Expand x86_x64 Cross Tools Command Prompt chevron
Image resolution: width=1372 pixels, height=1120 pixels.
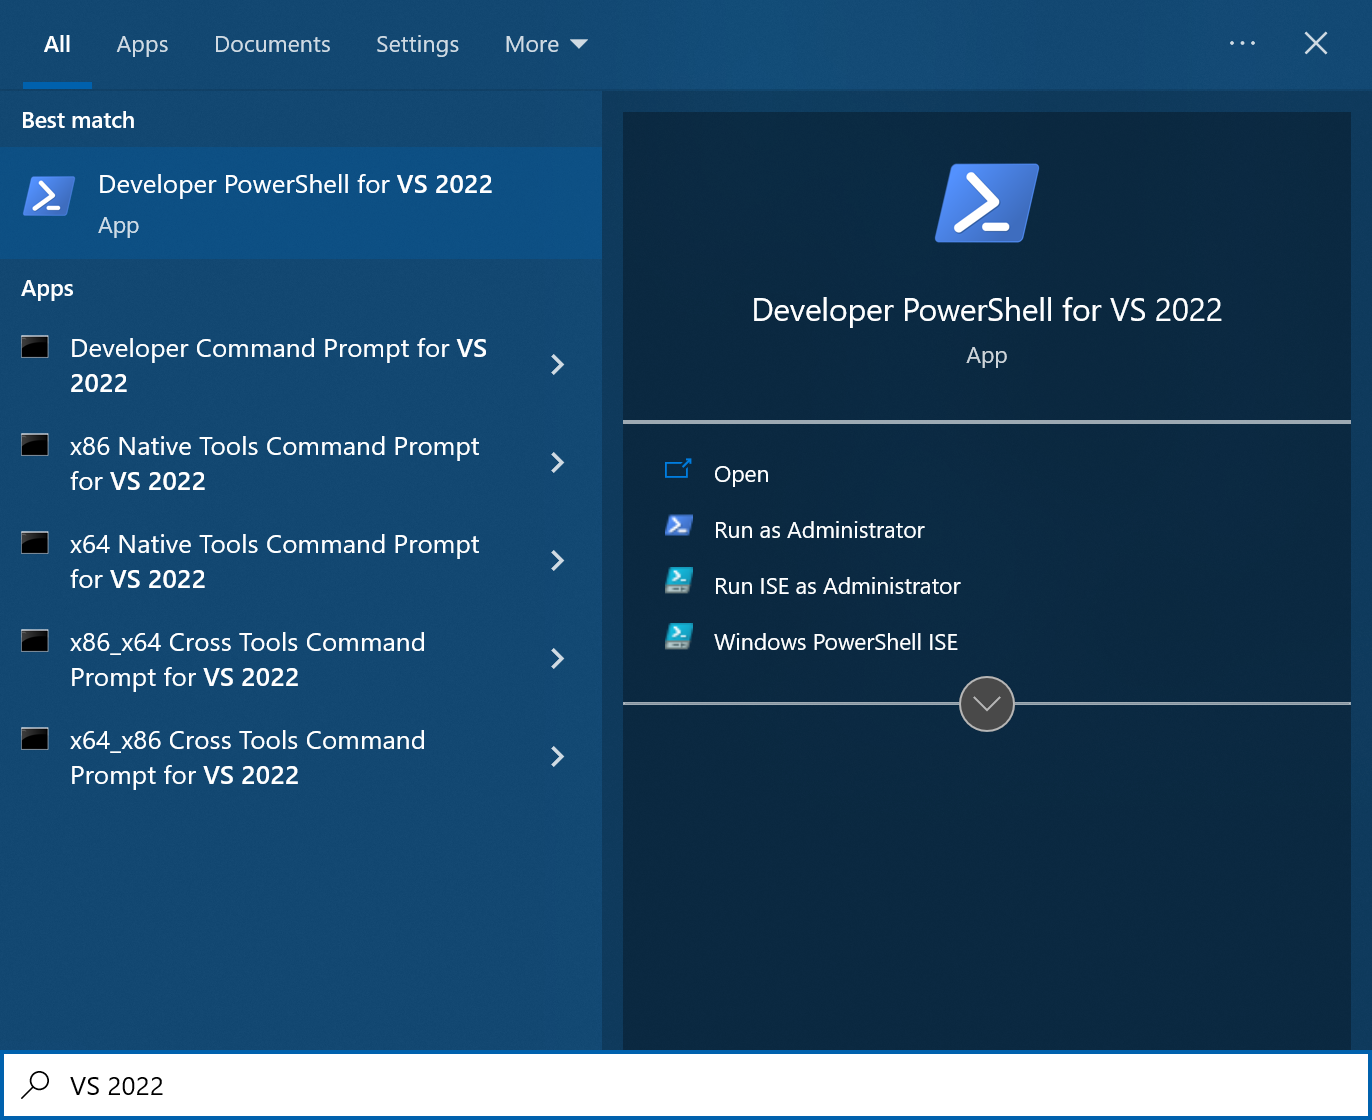tap(558, 659)
